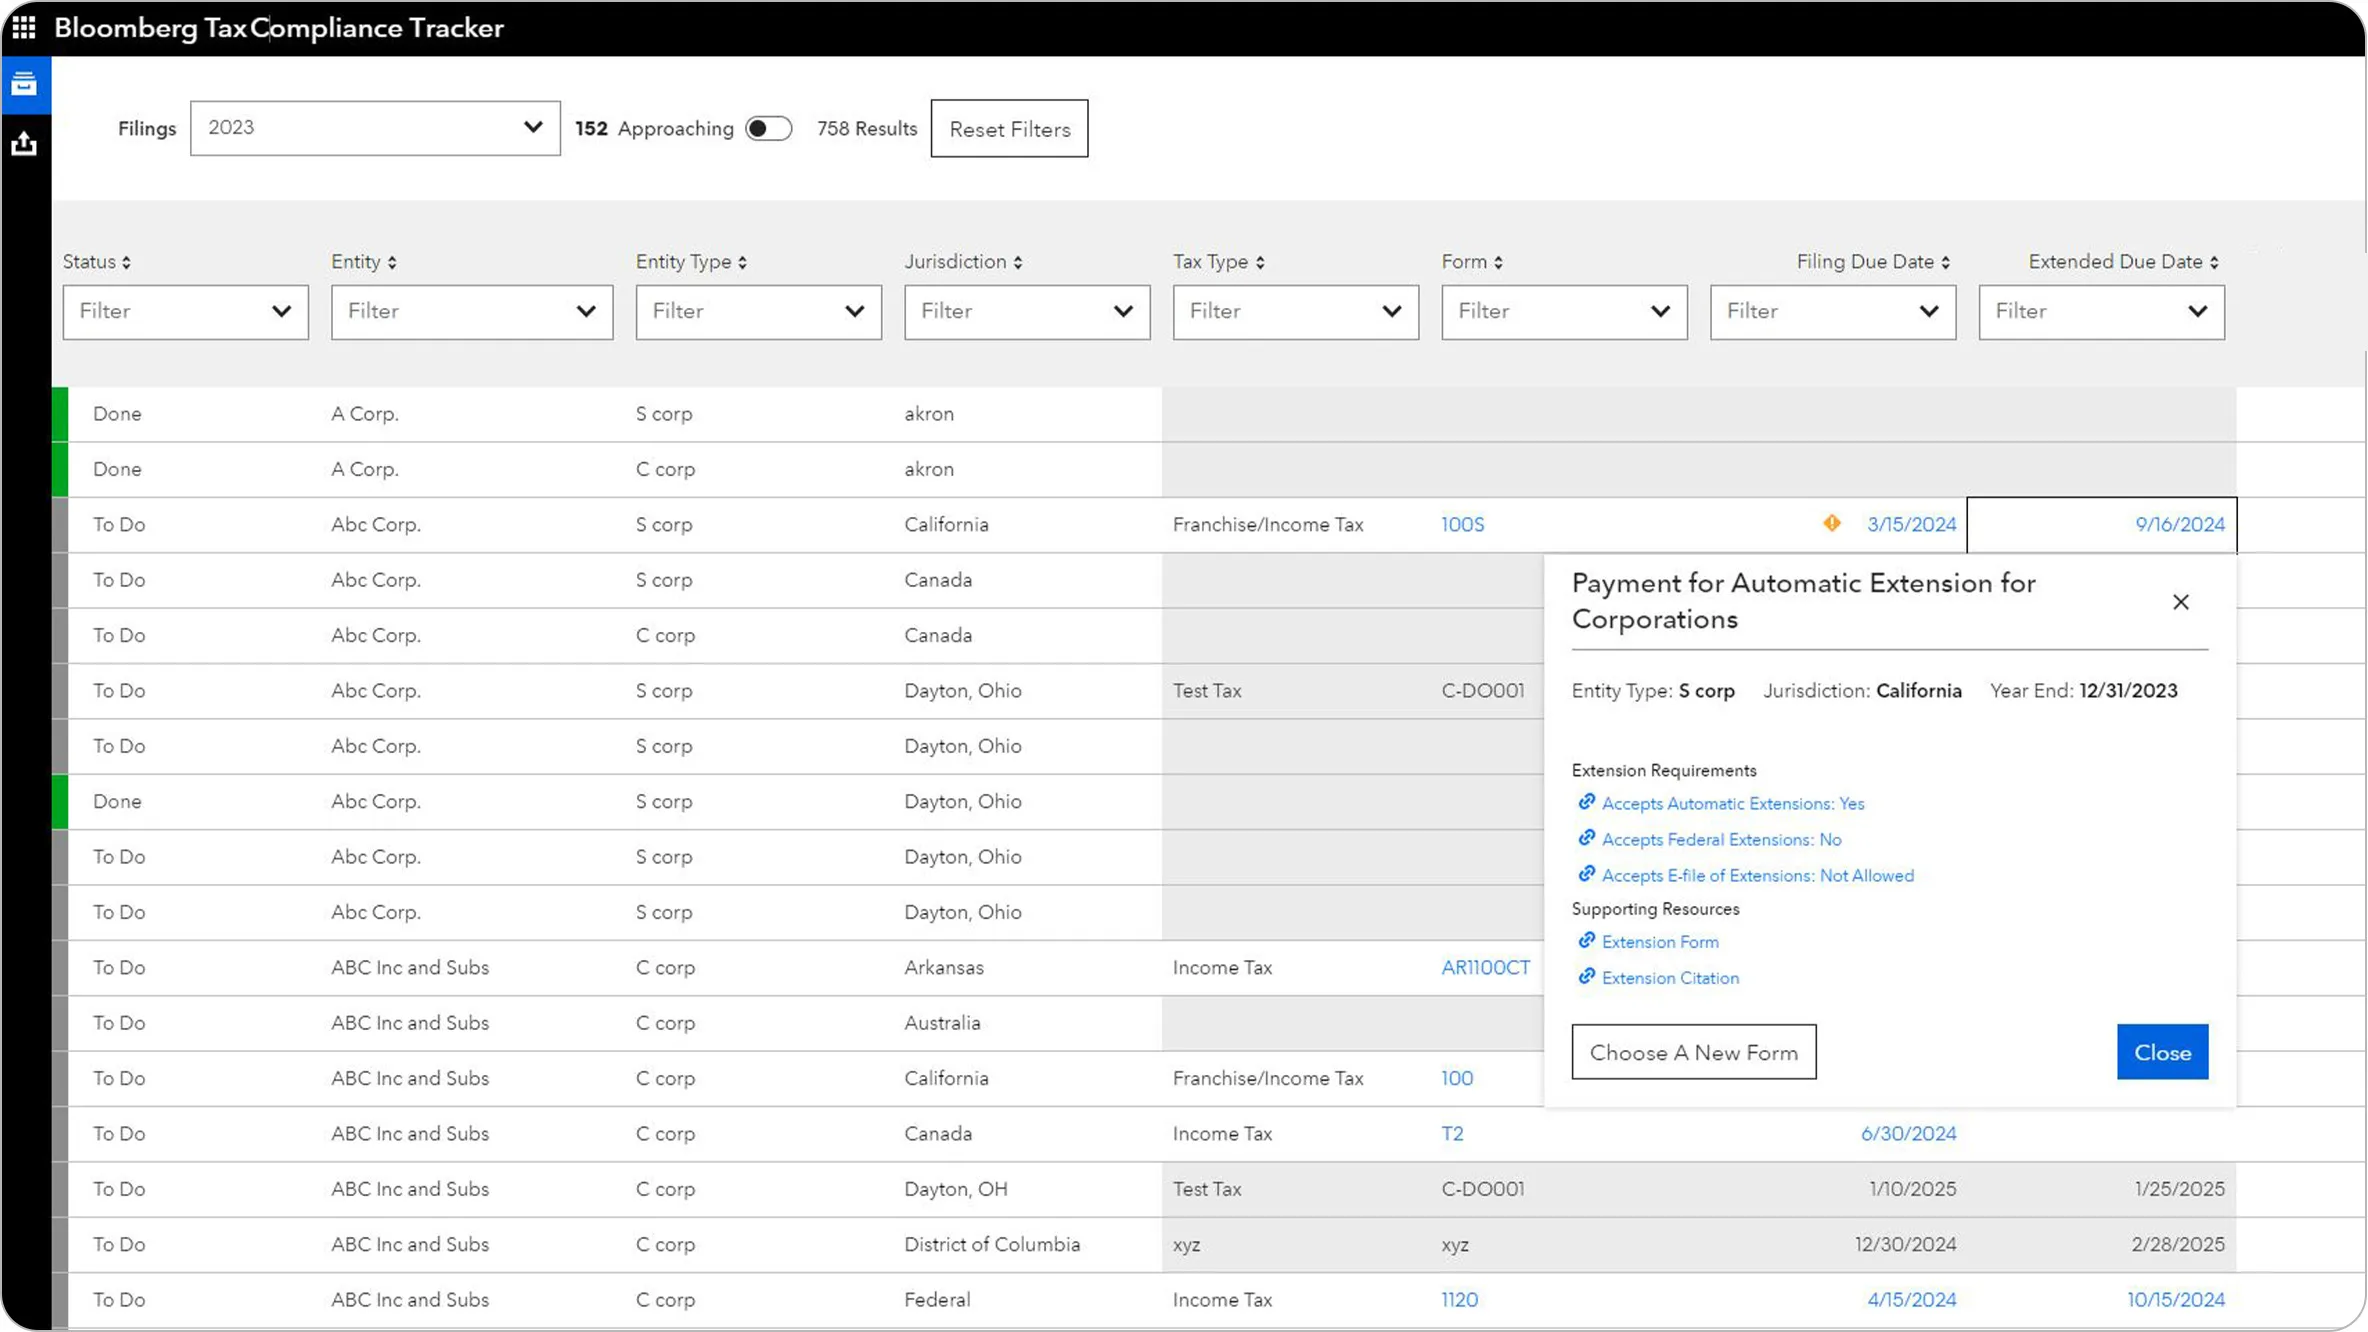Sort by Tax Type column arrows
This screenshot has width=2368, height=1332.
point(1260,262)
